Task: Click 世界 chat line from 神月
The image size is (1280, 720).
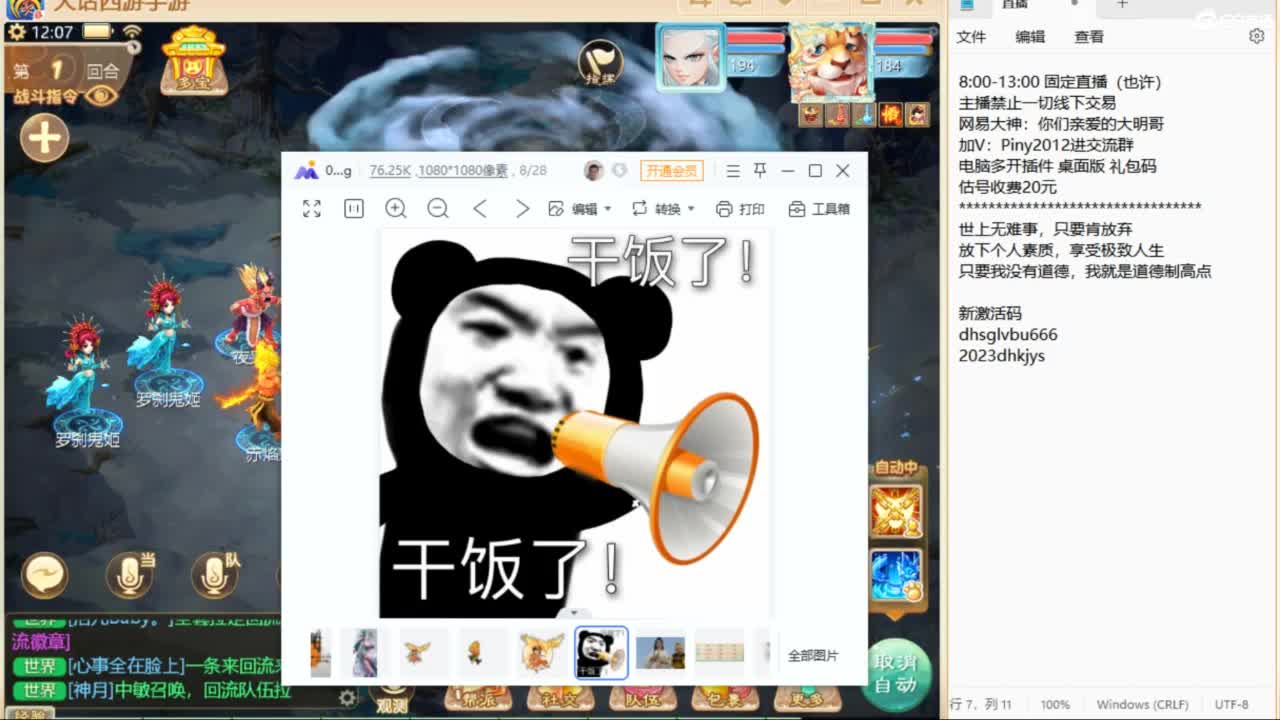Action: click(151, 691)
